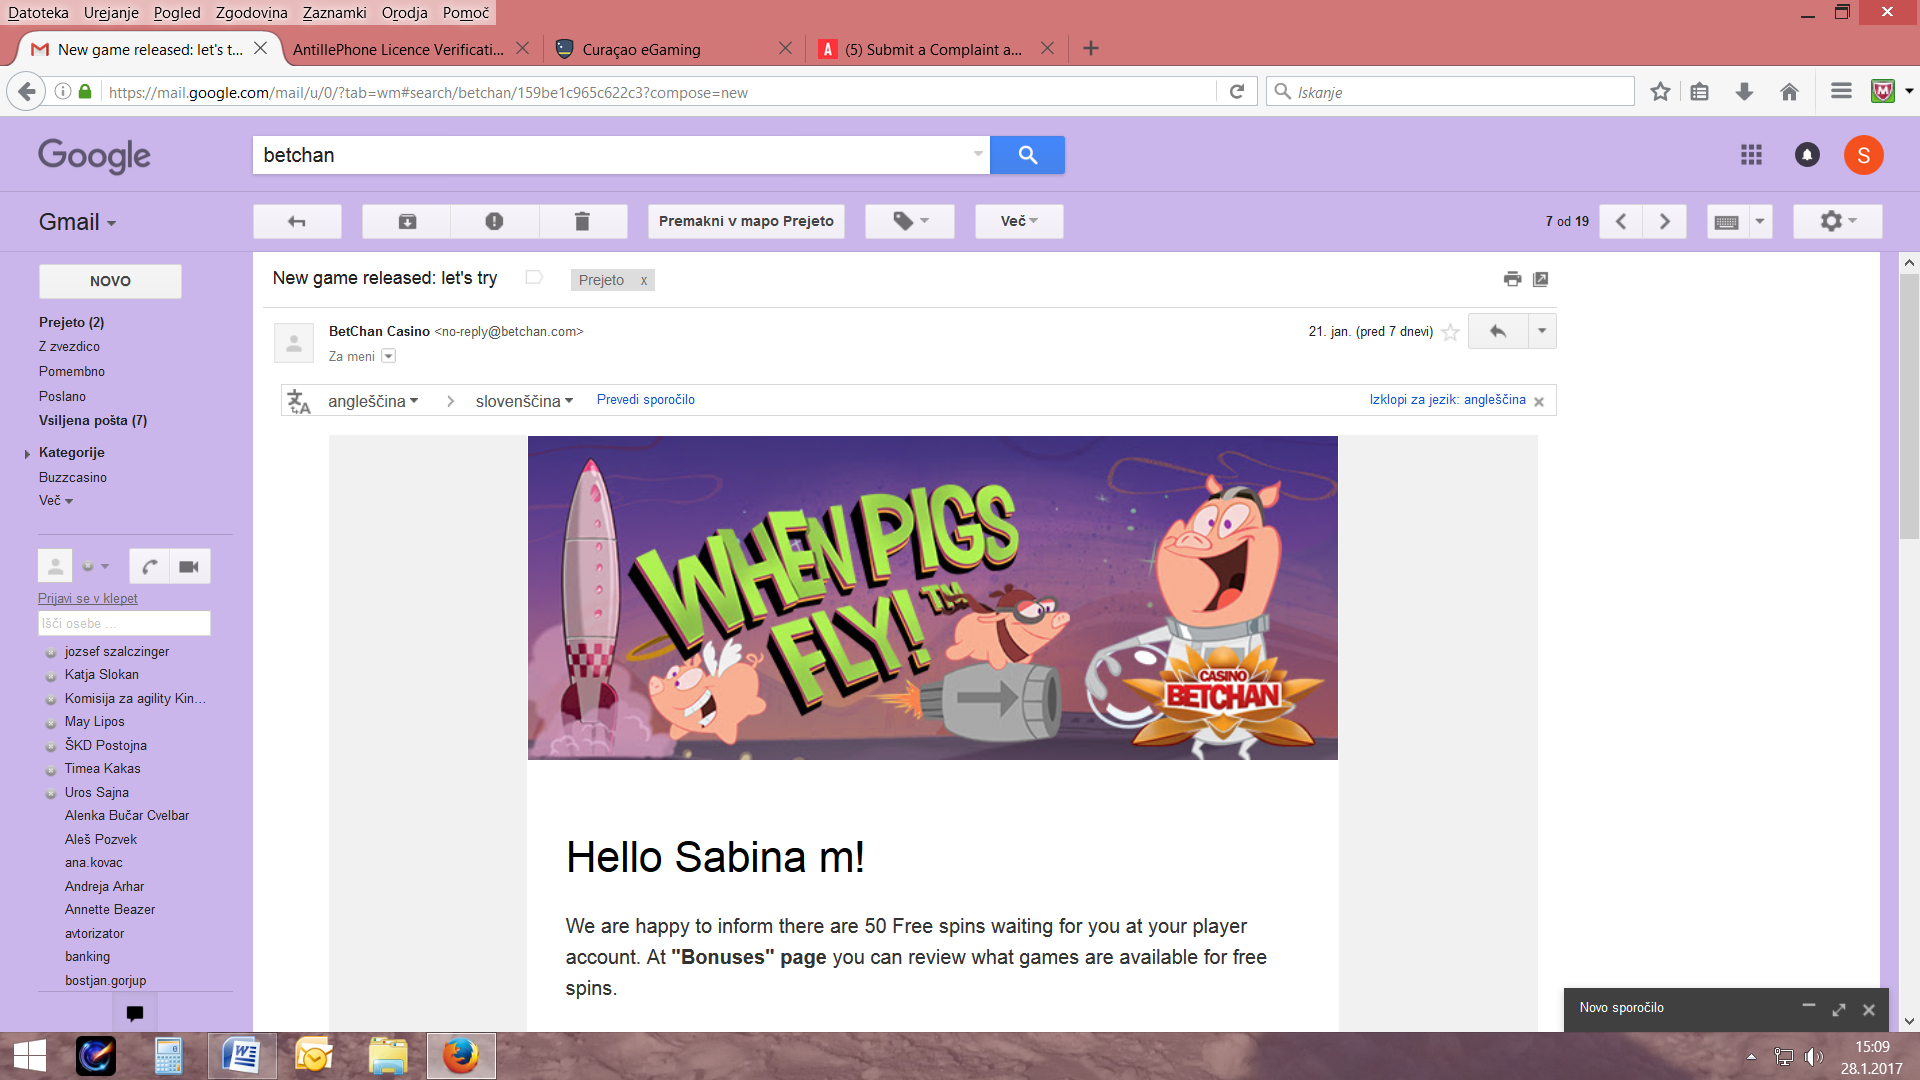Open the Zaznamki menu
This screenshot has height=1080, width=1920.
tap(334, 13)
